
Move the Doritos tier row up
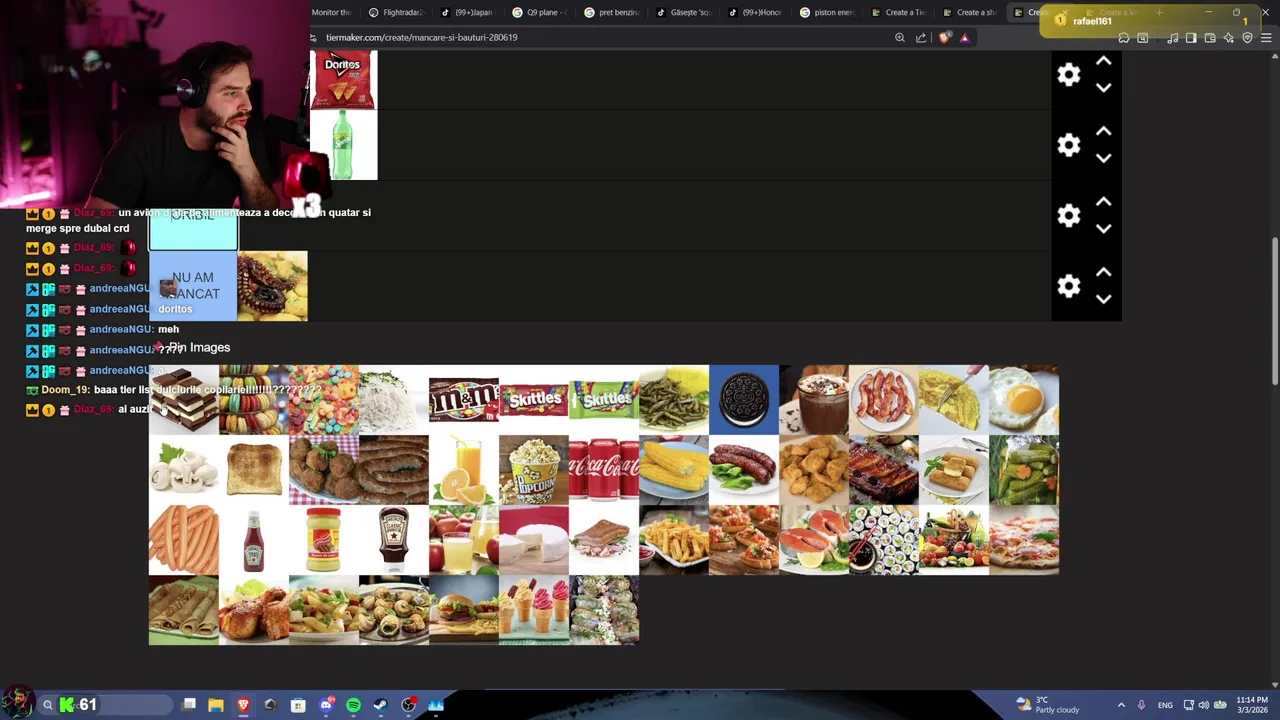[x=1103, y=62]
